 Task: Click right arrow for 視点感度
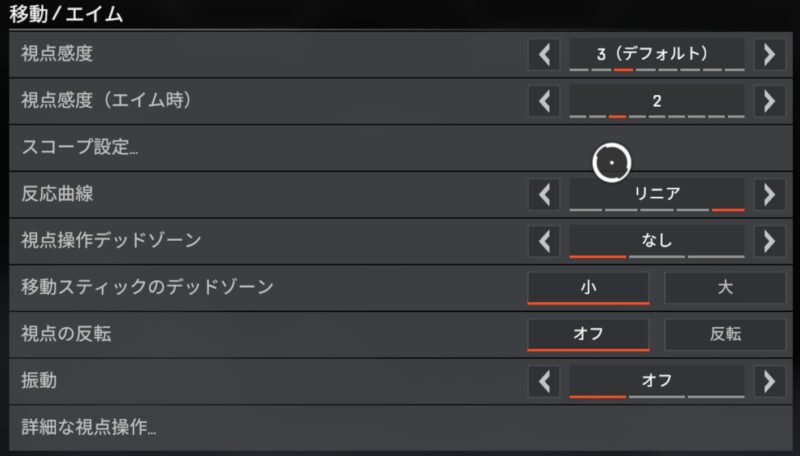click(x=768, y=54)
